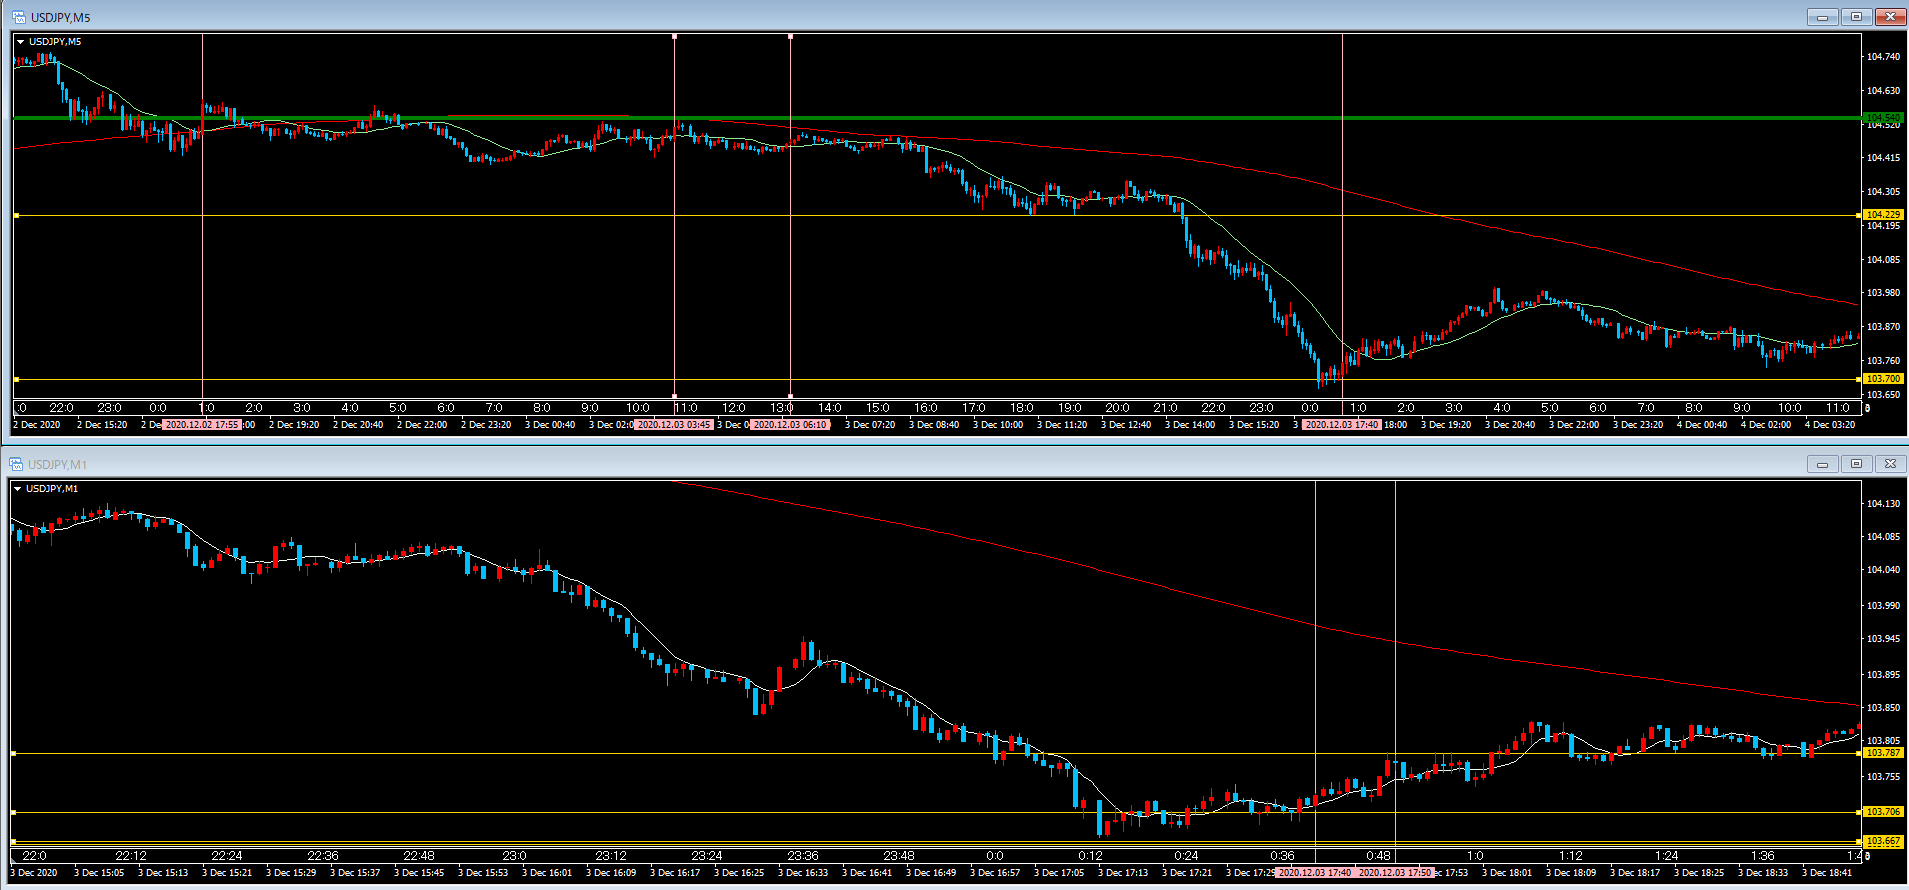This screenshot has height=890, width=1909.
Task: Restore down the USDJPY,M5 chart window
Action: 1856,17
